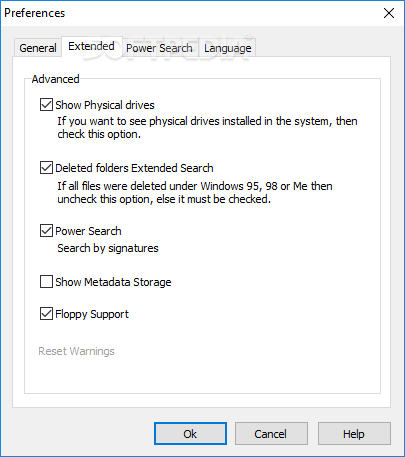Viewport: 405px width, 457px height.
Task: Select the Extended tab
Action: pyautogui.click(x=92, y=46)
